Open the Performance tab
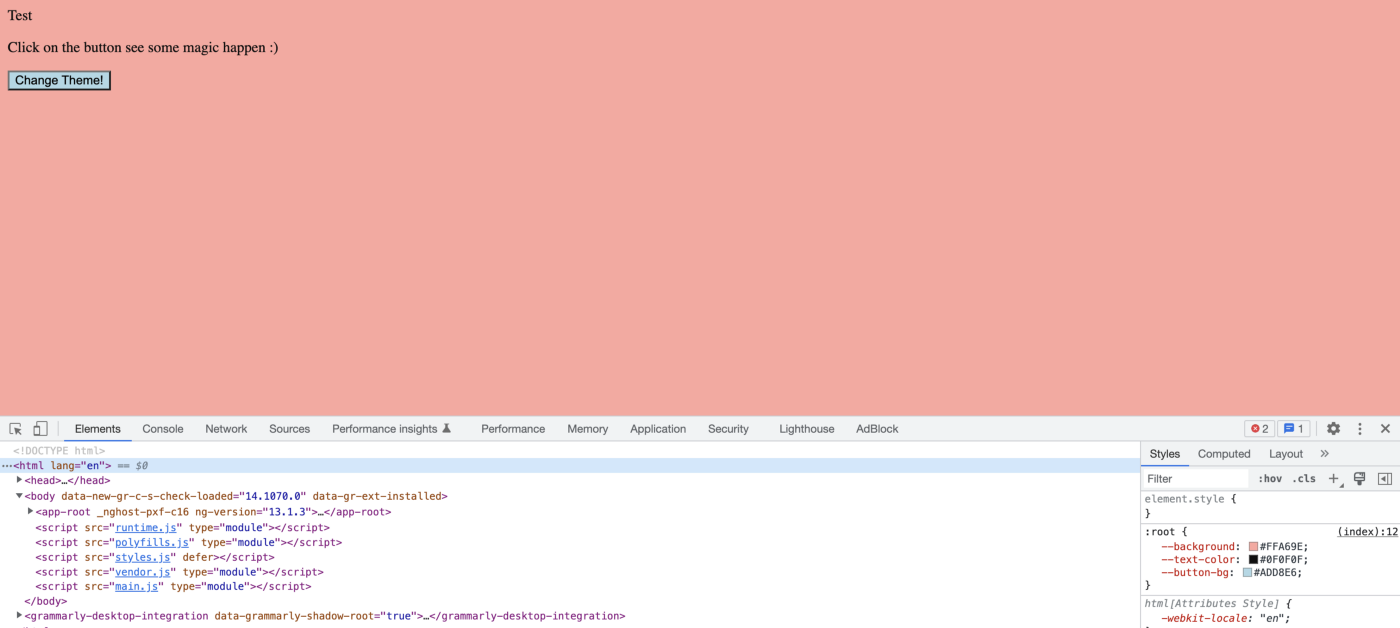Screen dimensions: 1400x628 513,429
